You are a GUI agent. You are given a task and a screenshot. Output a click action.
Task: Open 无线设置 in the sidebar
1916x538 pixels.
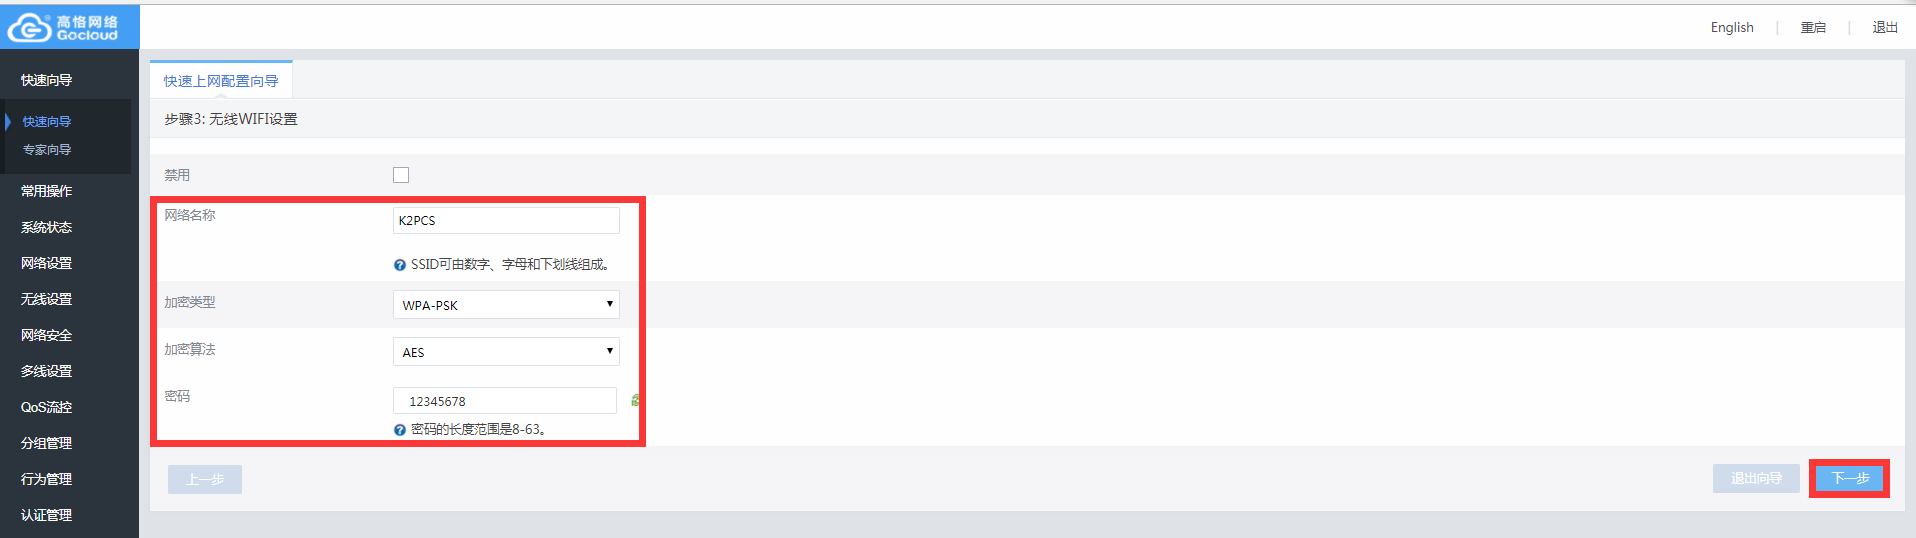(46, 299)
